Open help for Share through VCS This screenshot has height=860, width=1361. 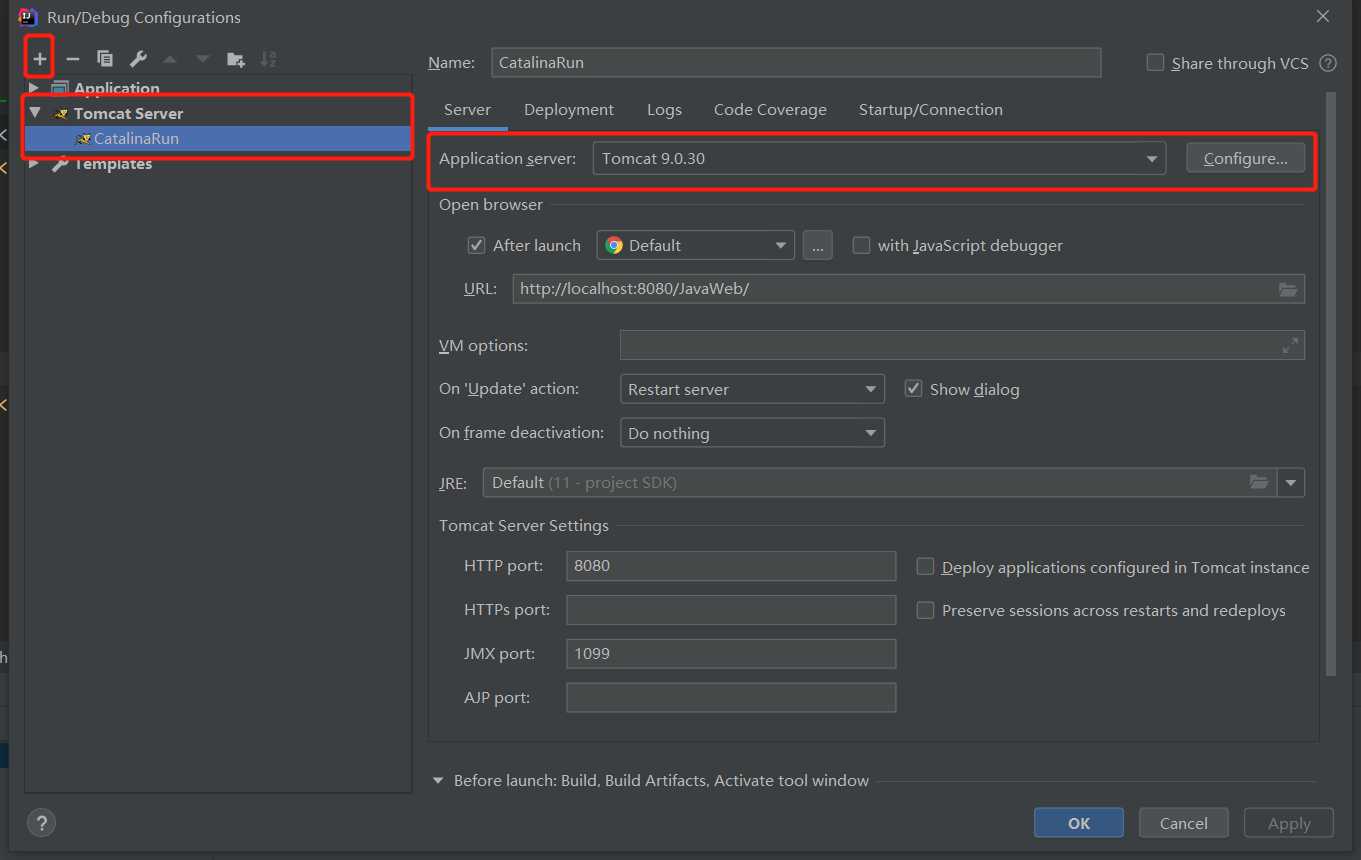(x=1328, y=63)
